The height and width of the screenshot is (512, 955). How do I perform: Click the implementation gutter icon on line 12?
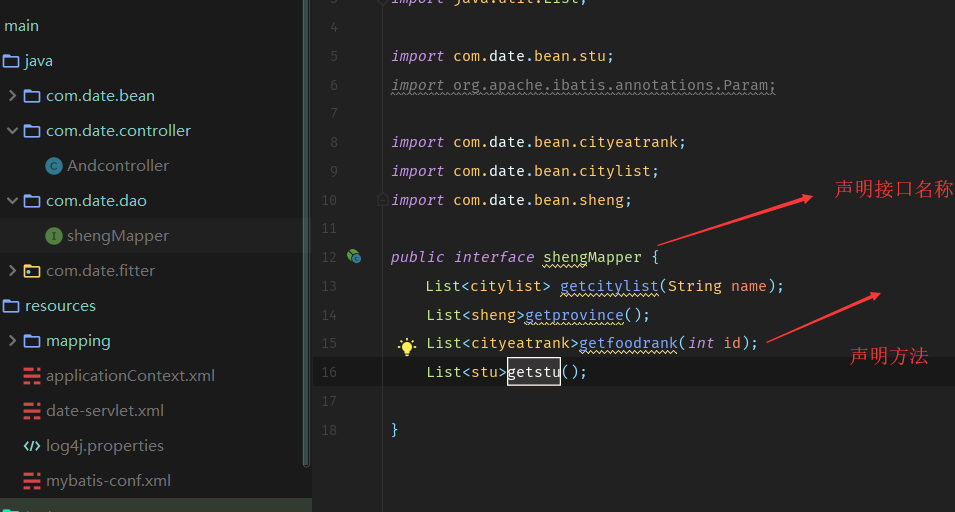354,256
